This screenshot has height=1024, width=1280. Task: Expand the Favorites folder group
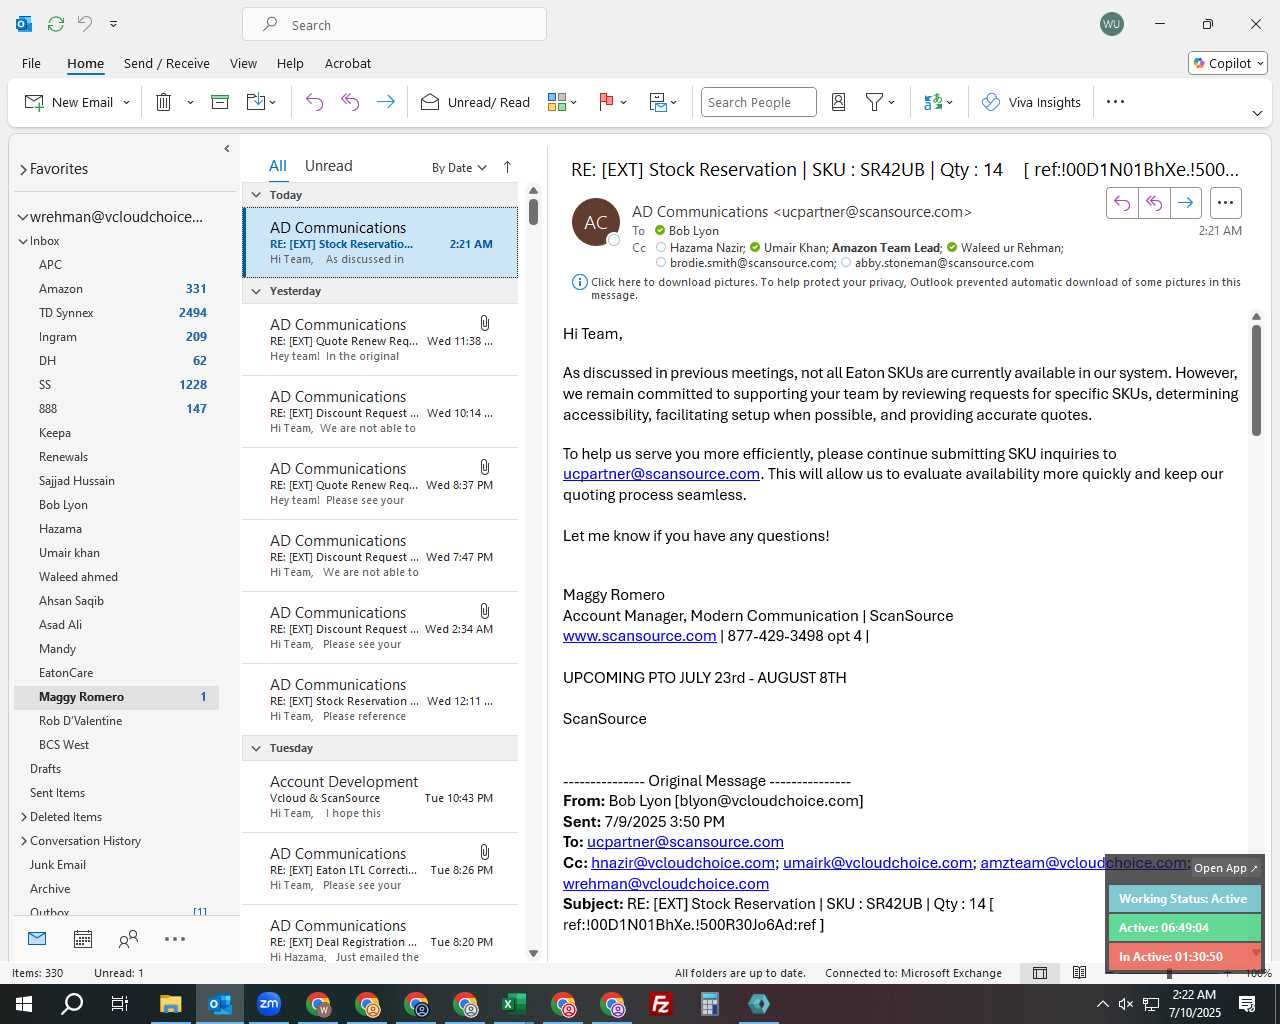click(23, 170)
